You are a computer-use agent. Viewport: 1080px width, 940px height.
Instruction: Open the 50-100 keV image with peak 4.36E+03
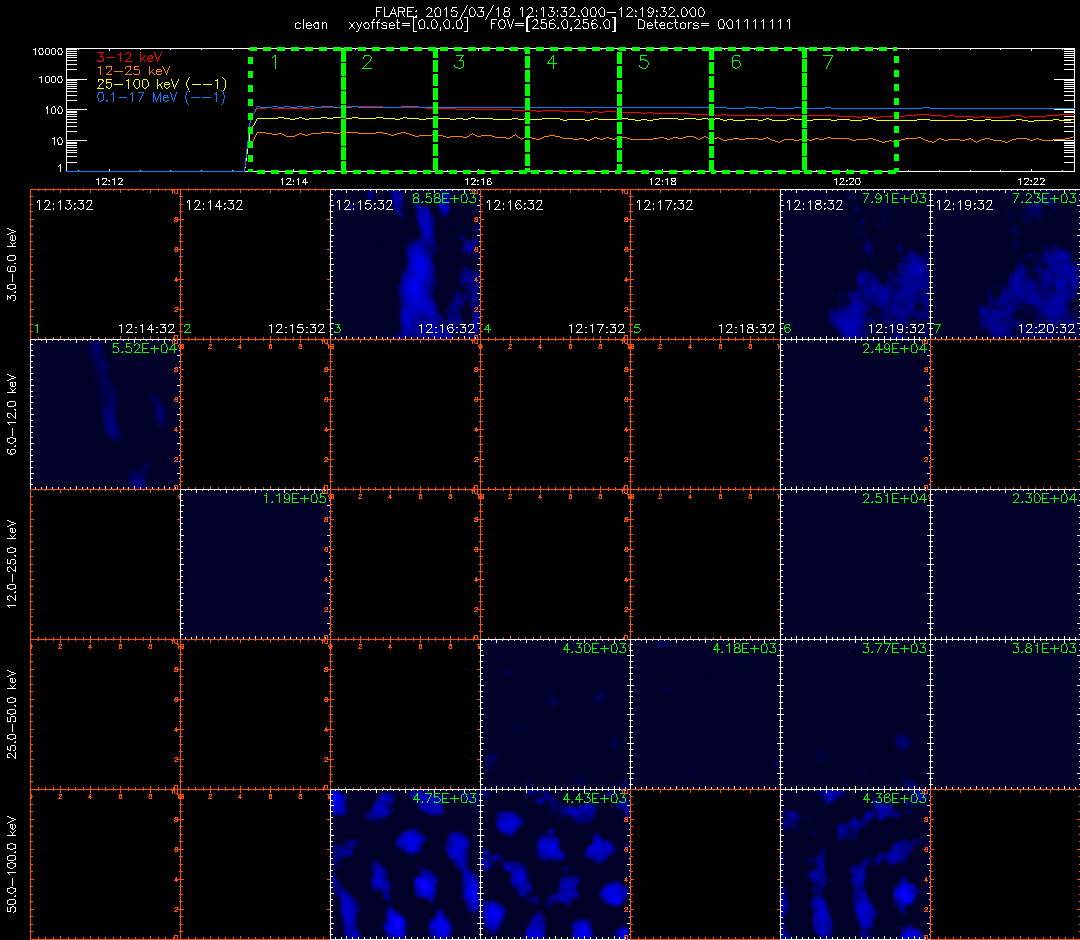click(855, 864)
